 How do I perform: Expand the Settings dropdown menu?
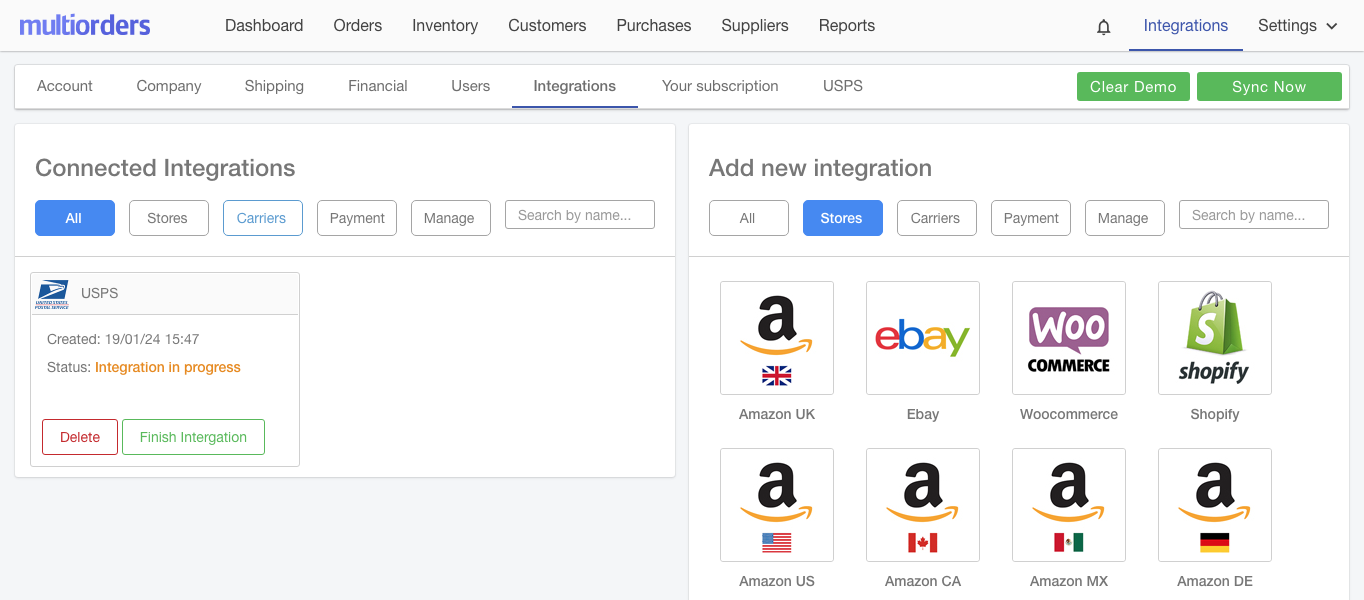[x=1298, y=26]
